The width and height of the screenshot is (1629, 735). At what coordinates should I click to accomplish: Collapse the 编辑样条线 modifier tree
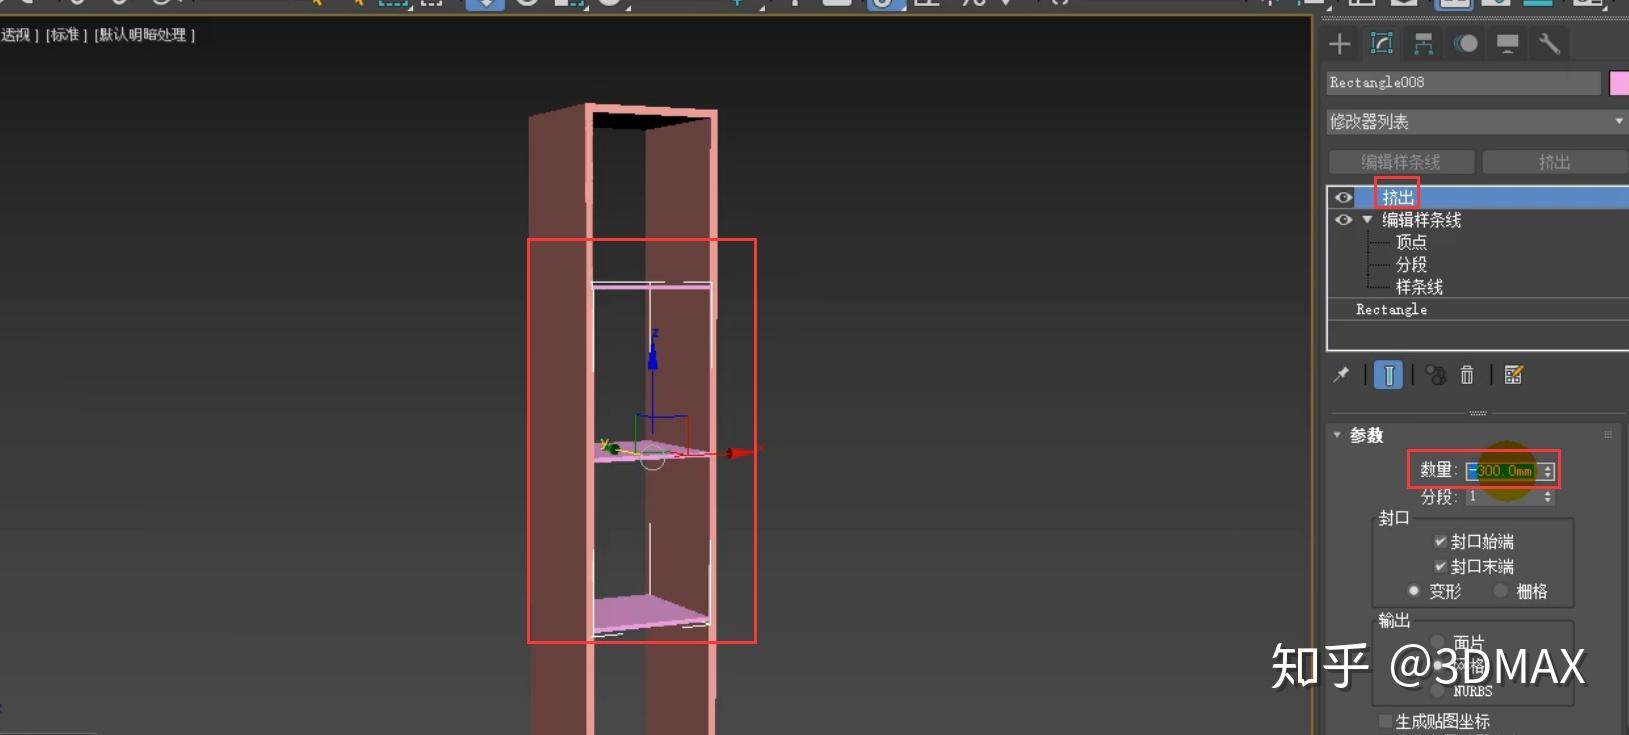coord(1367,220)
